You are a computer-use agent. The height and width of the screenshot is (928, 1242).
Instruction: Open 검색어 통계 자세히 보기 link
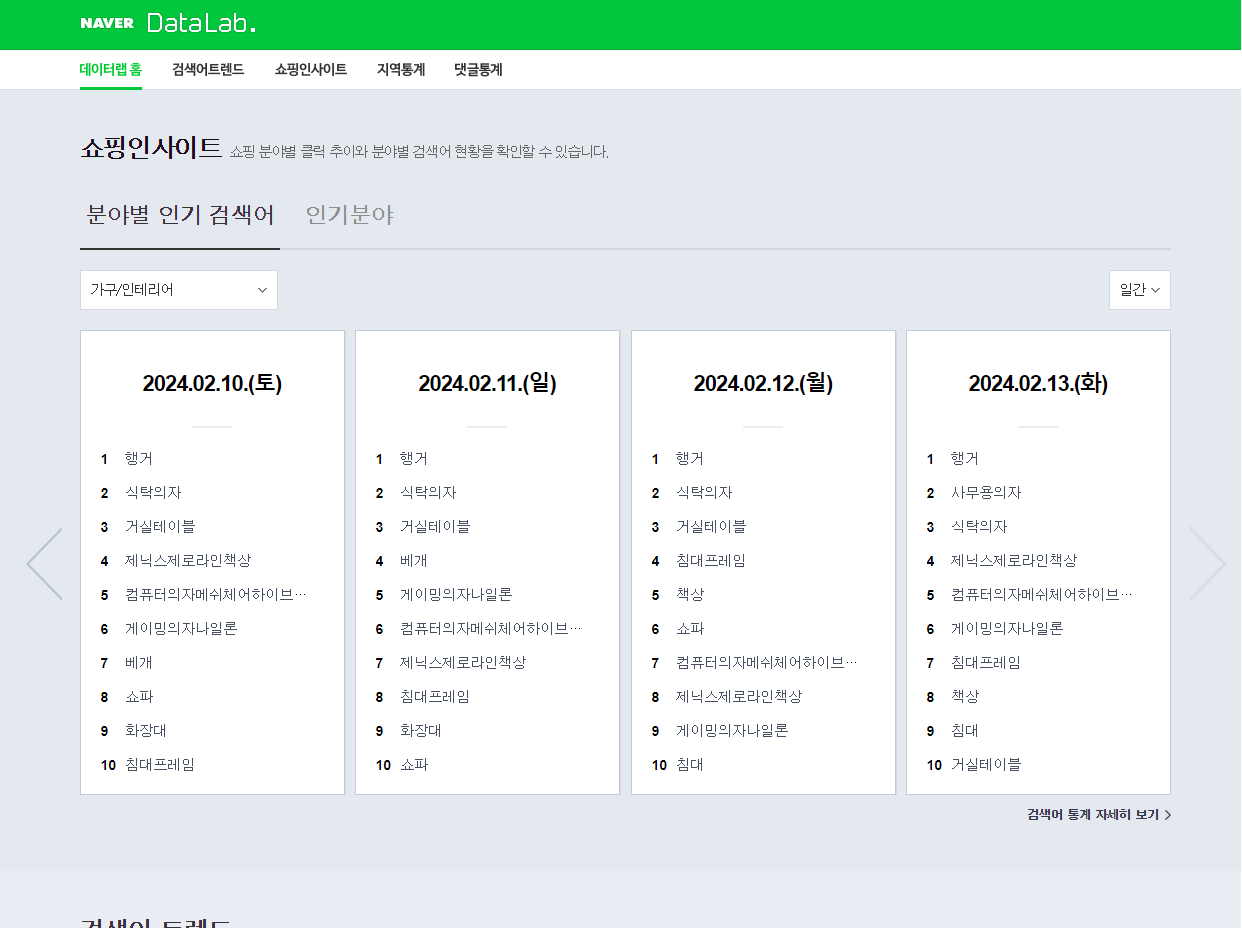pyautogui.click(x=1099, y=815)
